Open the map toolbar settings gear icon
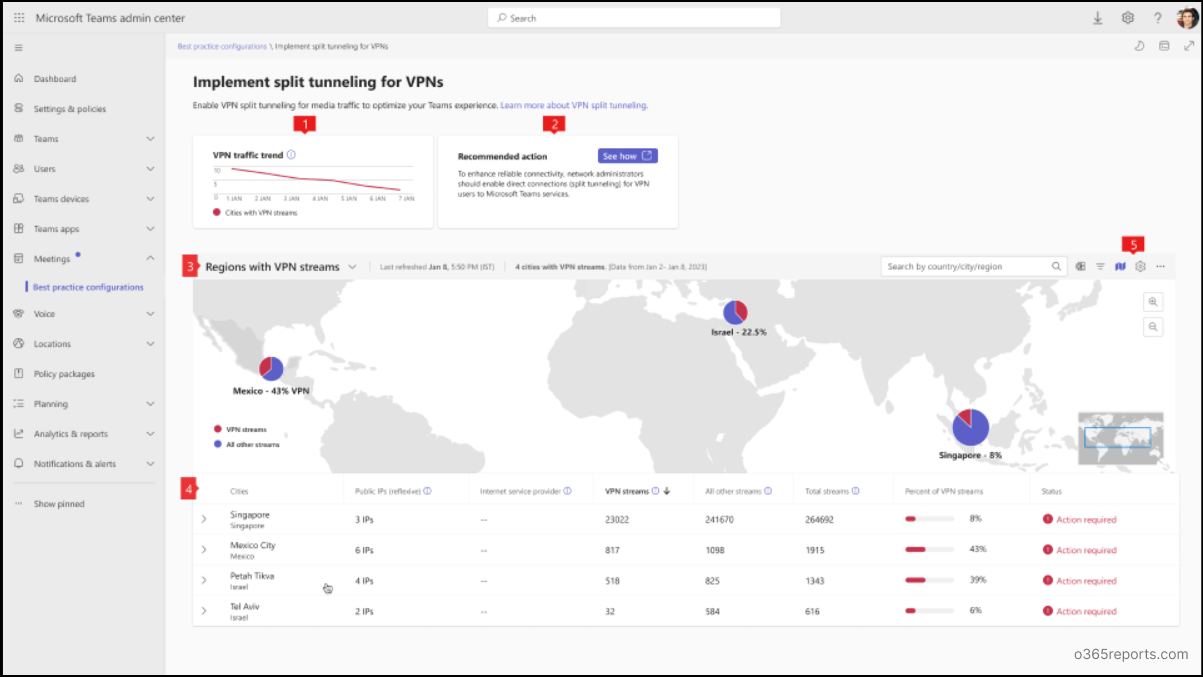Image resolution: width=1203 pixels, height=677 pixels. coord(1140,266)
